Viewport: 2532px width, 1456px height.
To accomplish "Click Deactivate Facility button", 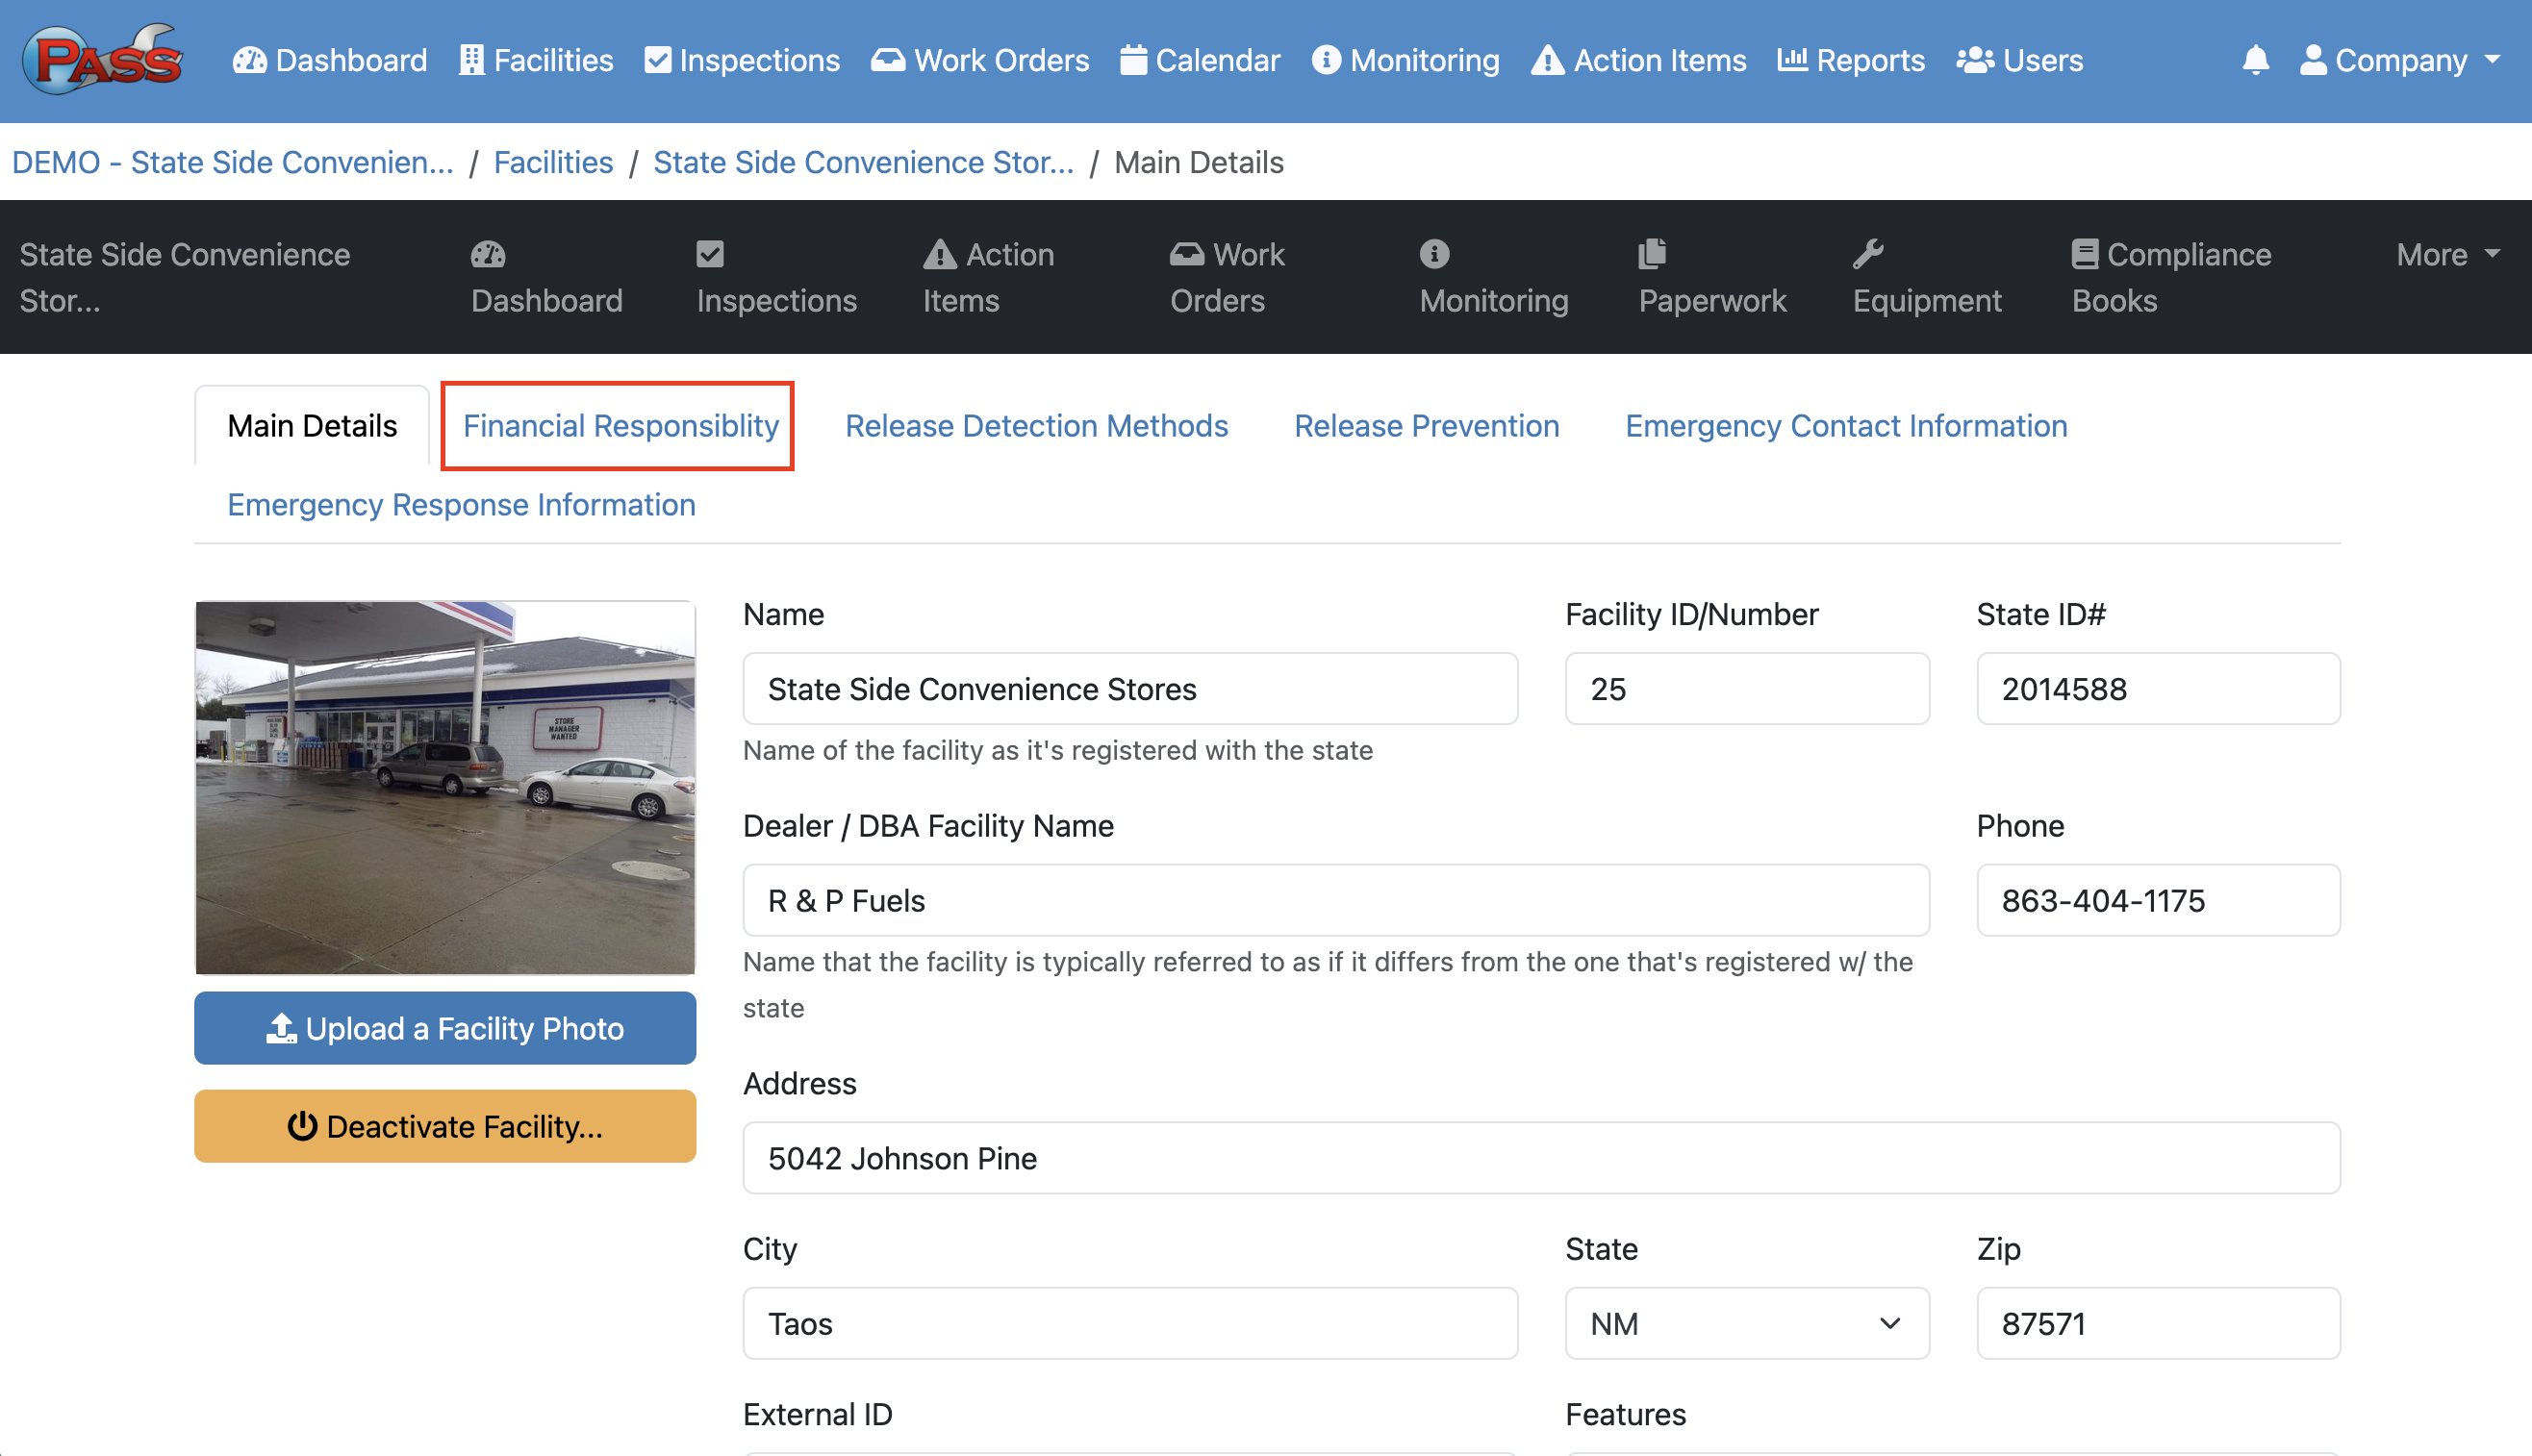I will (445, 1126).
